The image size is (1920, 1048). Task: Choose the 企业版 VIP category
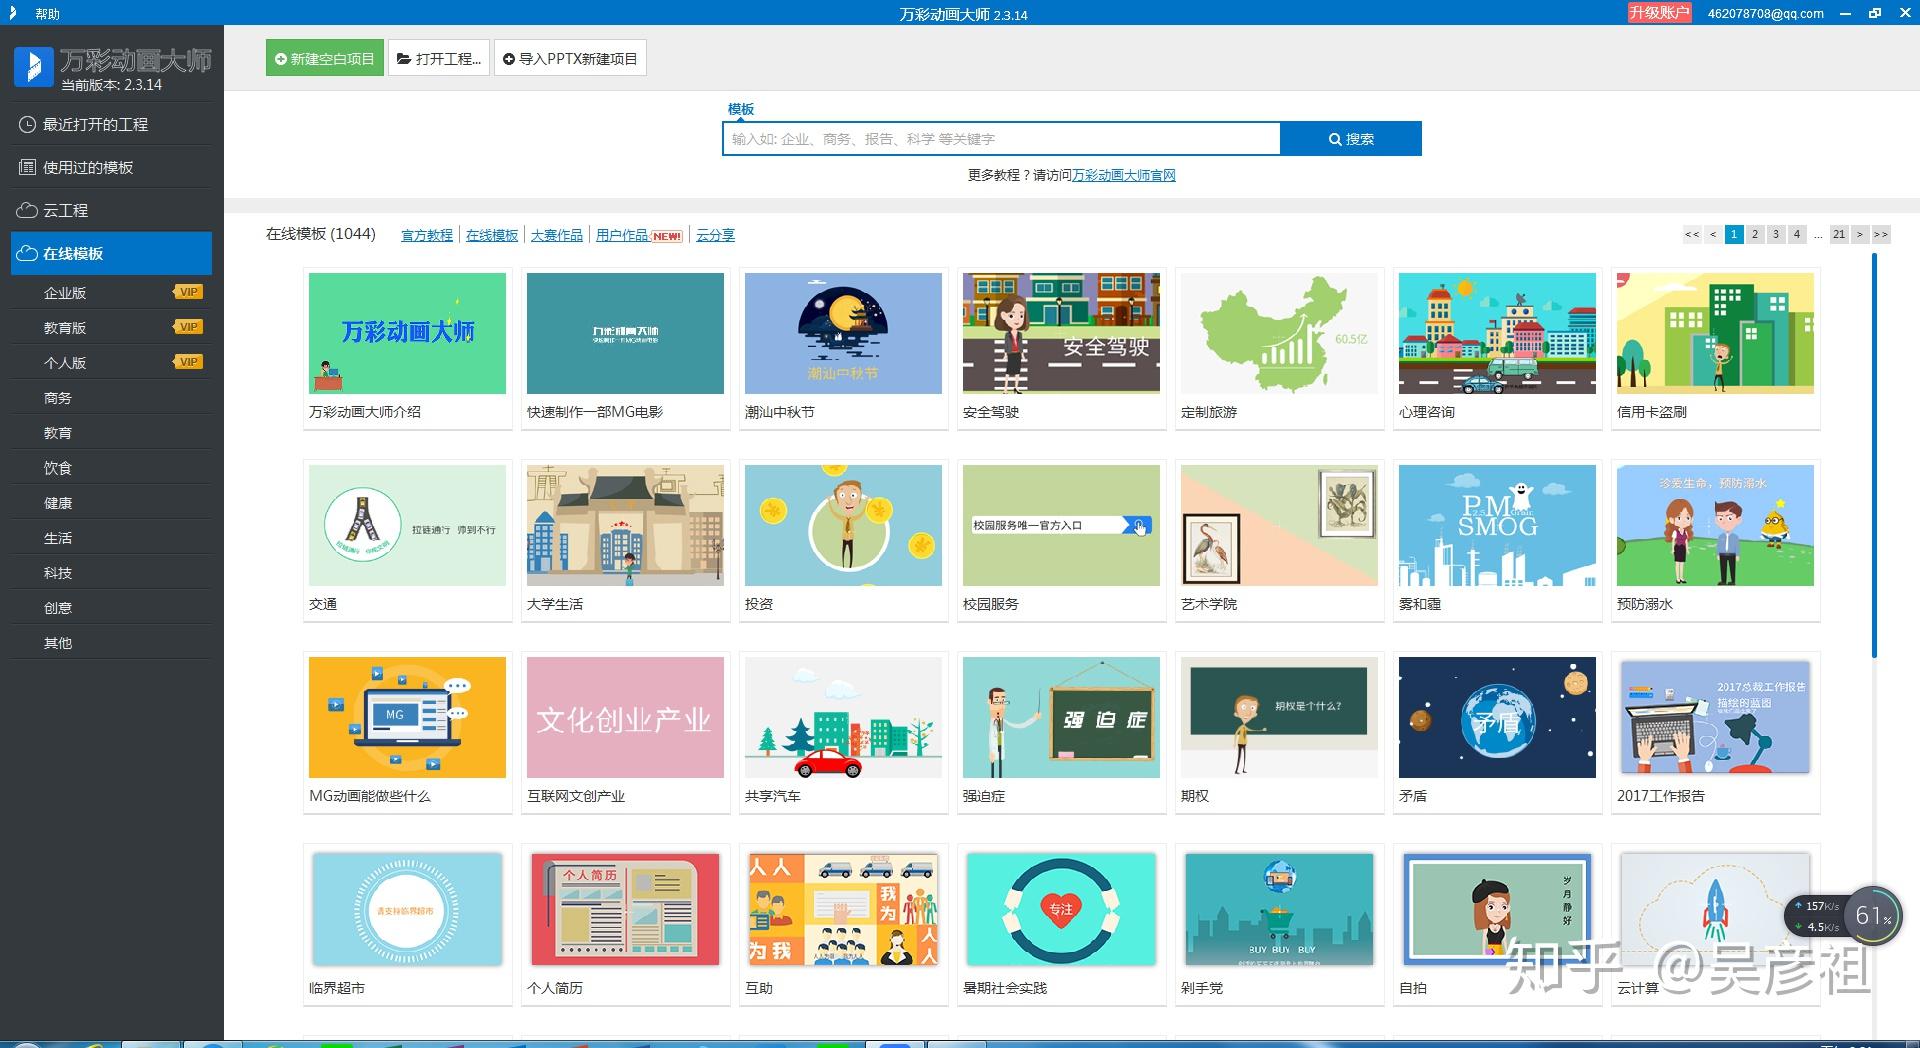pos(111,293)
